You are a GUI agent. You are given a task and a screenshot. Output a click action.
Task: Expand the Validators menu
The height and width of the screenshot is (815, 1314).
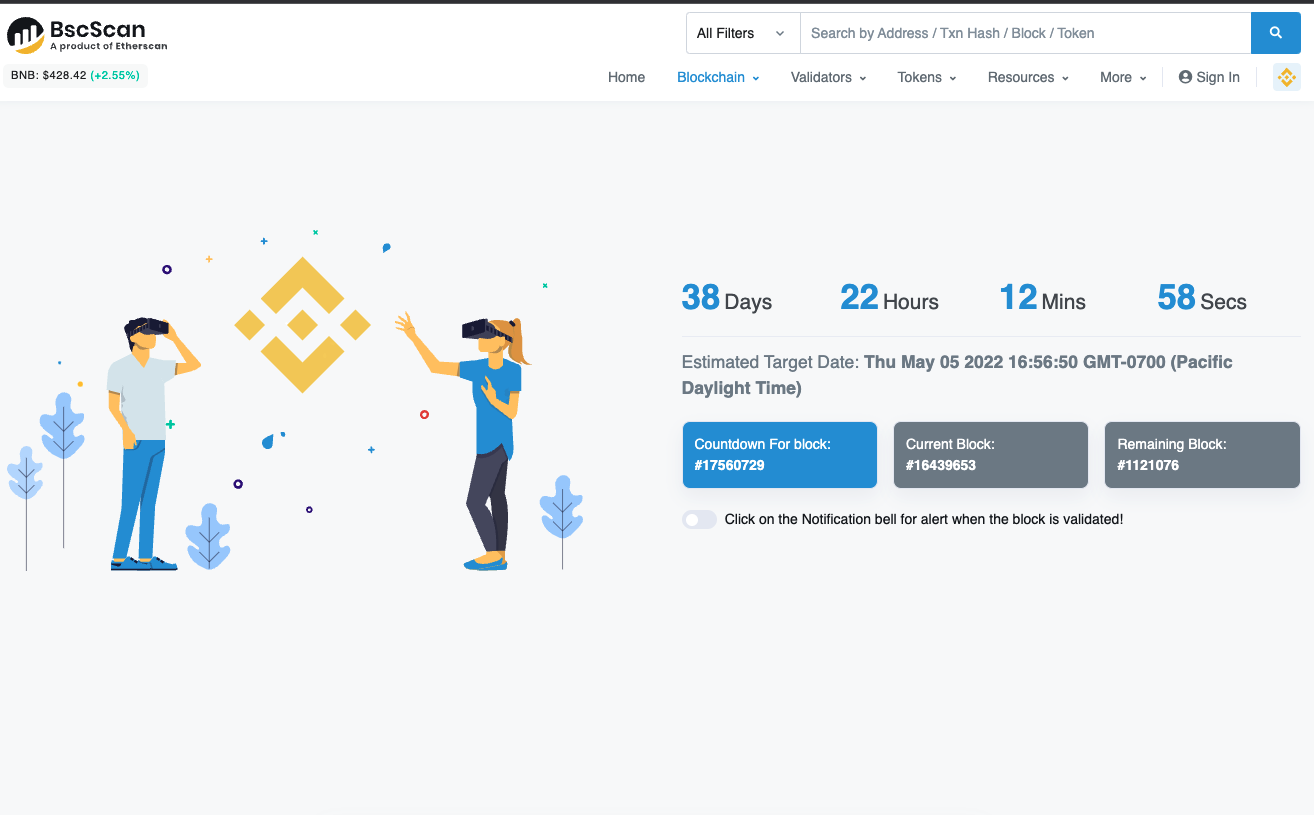(x=828, y=77)
